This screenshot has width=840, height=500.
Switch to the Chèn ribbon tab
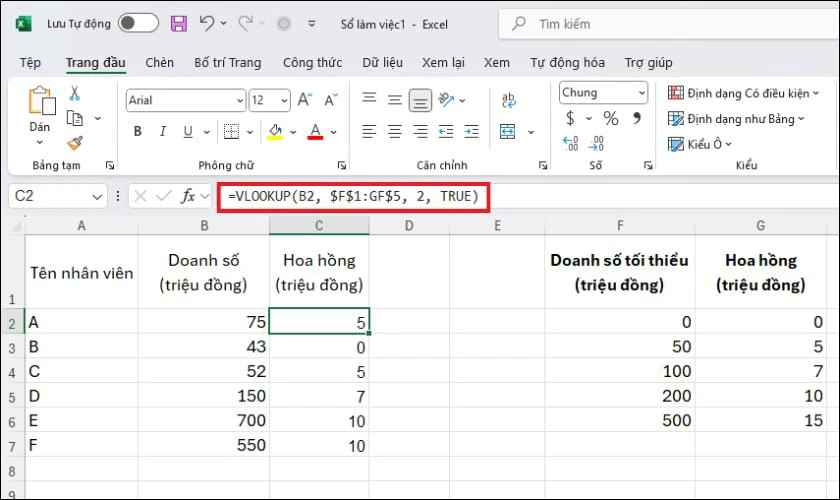coord(160,63)
